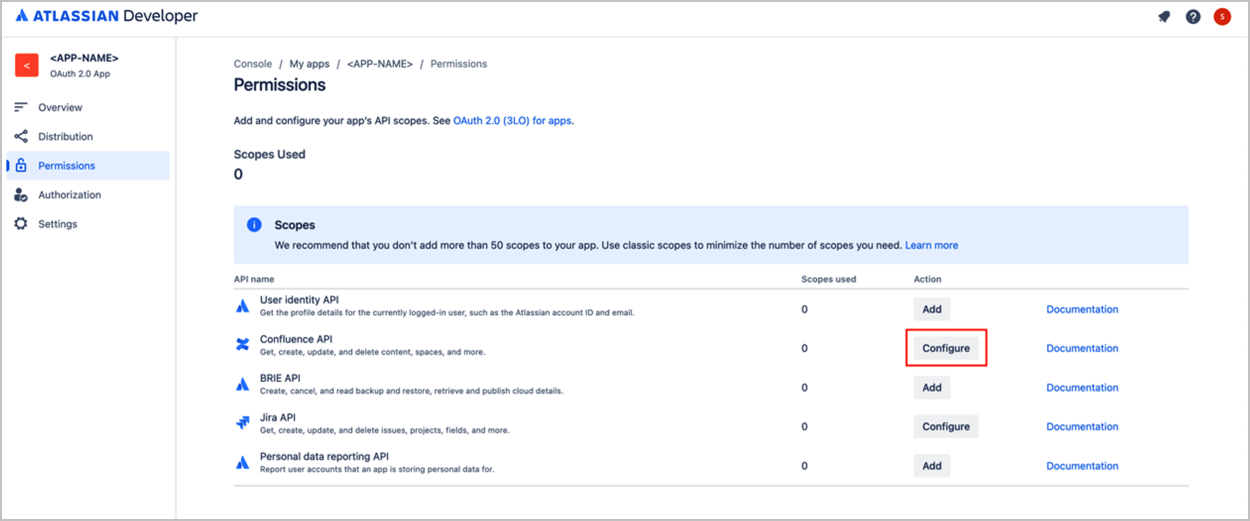Click the <APP-NAME> title in sidebar
This screenshot has height=521, width=1250.
tap(84, 58)
